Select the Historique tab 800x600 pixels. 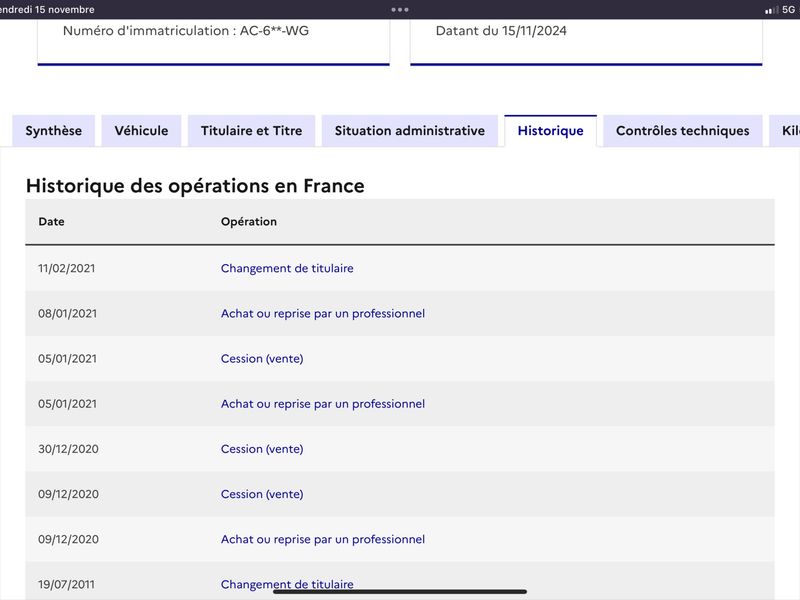click(x=551, y=131)
